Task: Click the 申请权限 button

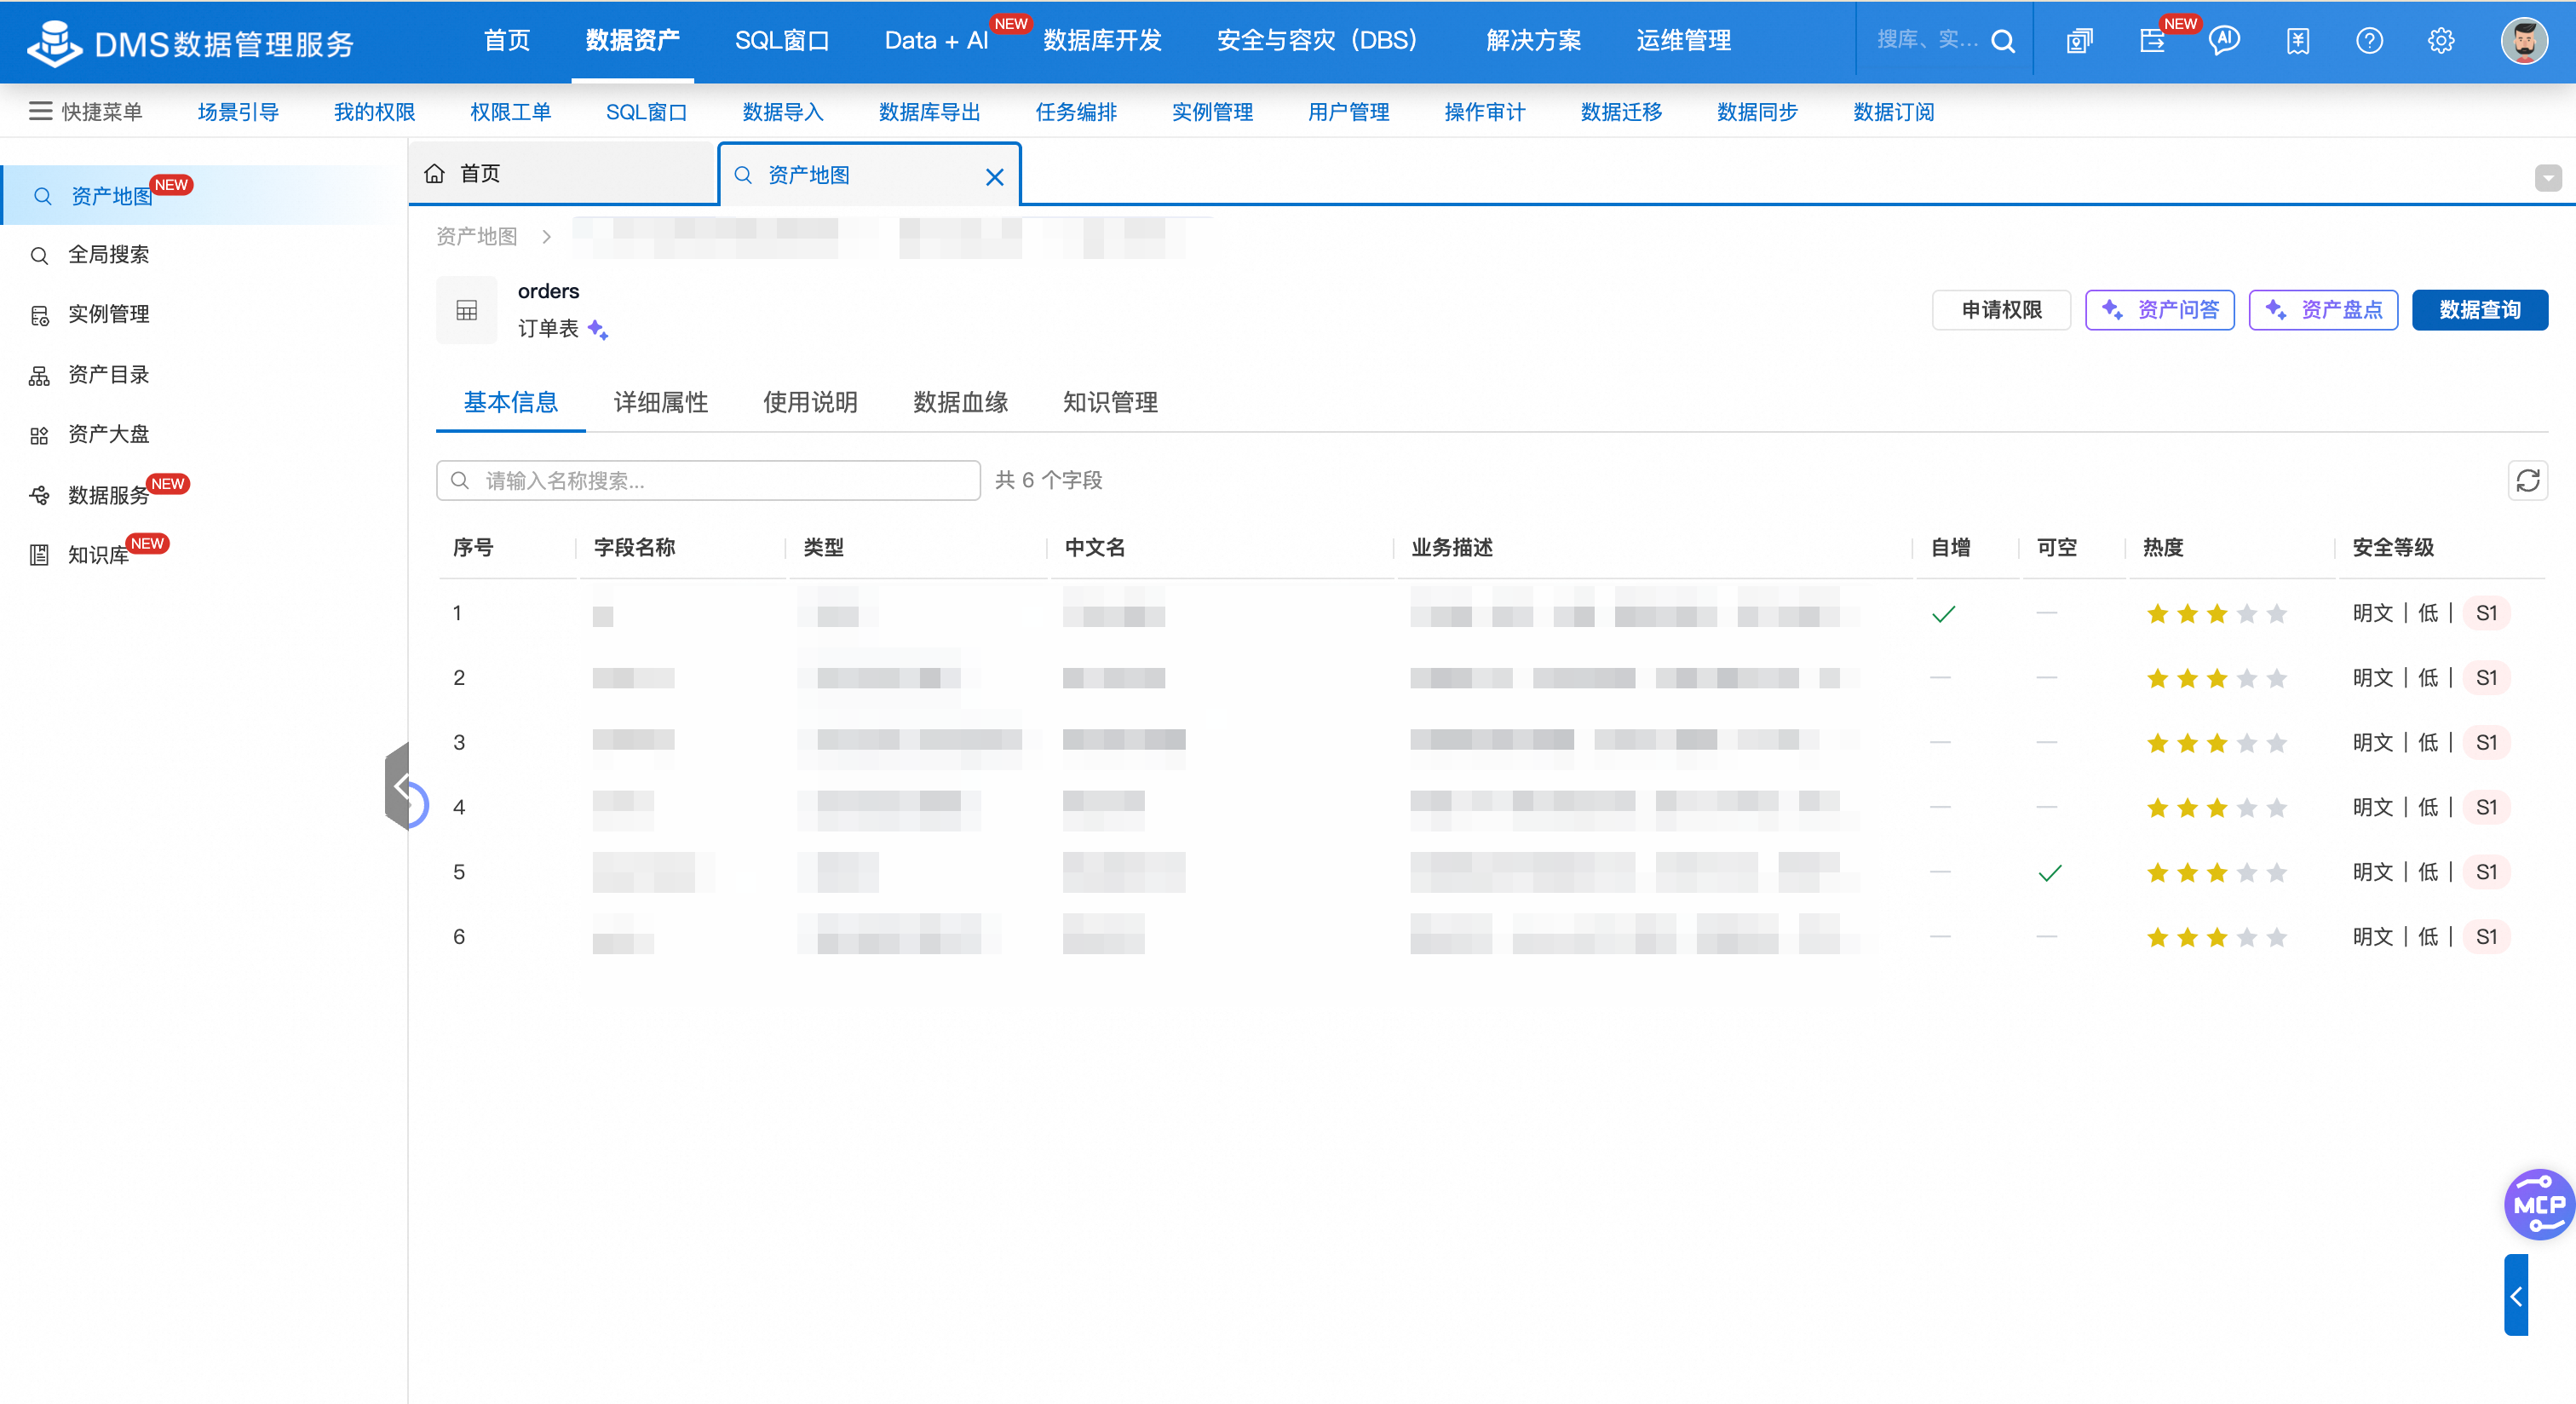Action: pos(2000,310)
